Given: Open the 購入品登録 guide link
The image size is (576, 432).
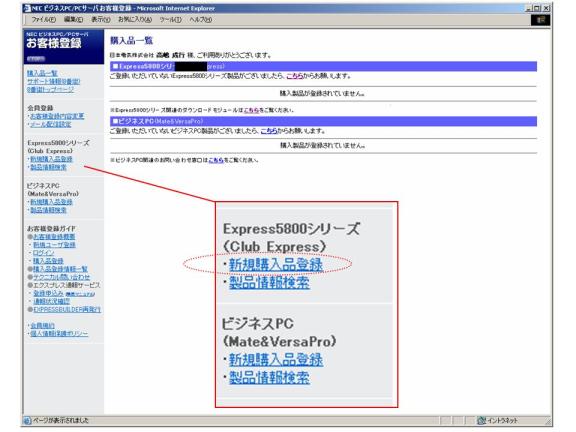Looking at the screenshot, I should [x=48, y=261].
